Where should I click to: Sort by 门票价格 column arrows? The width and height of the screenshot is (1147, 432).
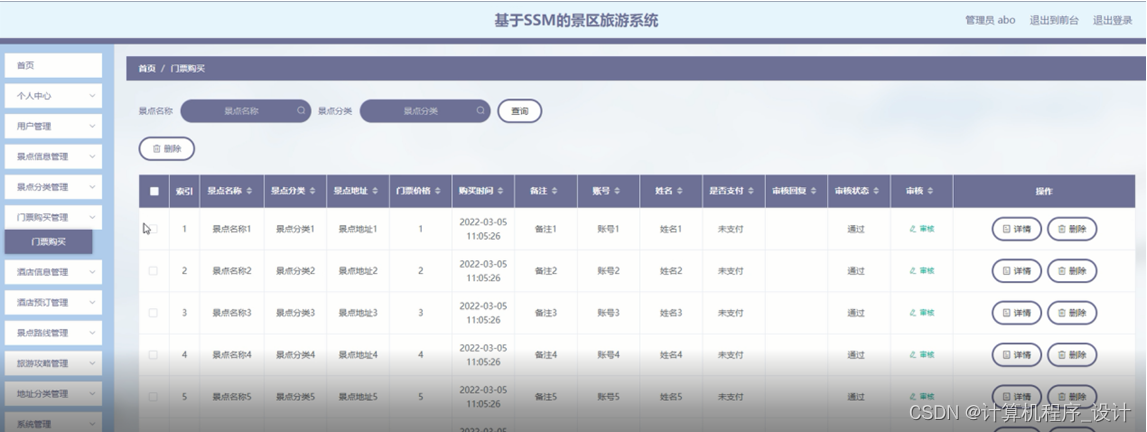point(437,192)
